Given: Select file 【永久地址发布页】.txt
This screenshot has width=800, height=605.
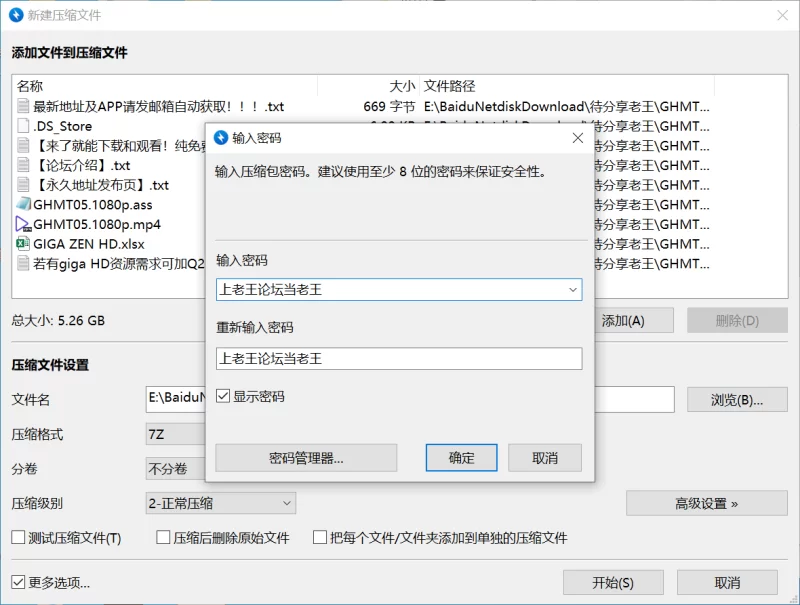Looking at the screenshot, I should tap(101, 185).
